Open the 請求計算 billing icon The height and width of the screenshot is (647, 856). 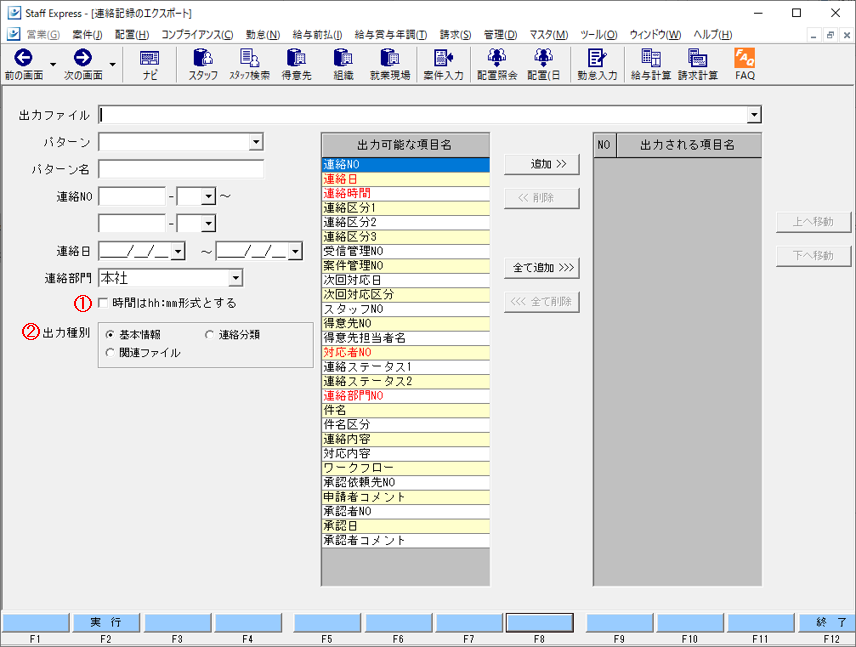(x=698, y=64)
